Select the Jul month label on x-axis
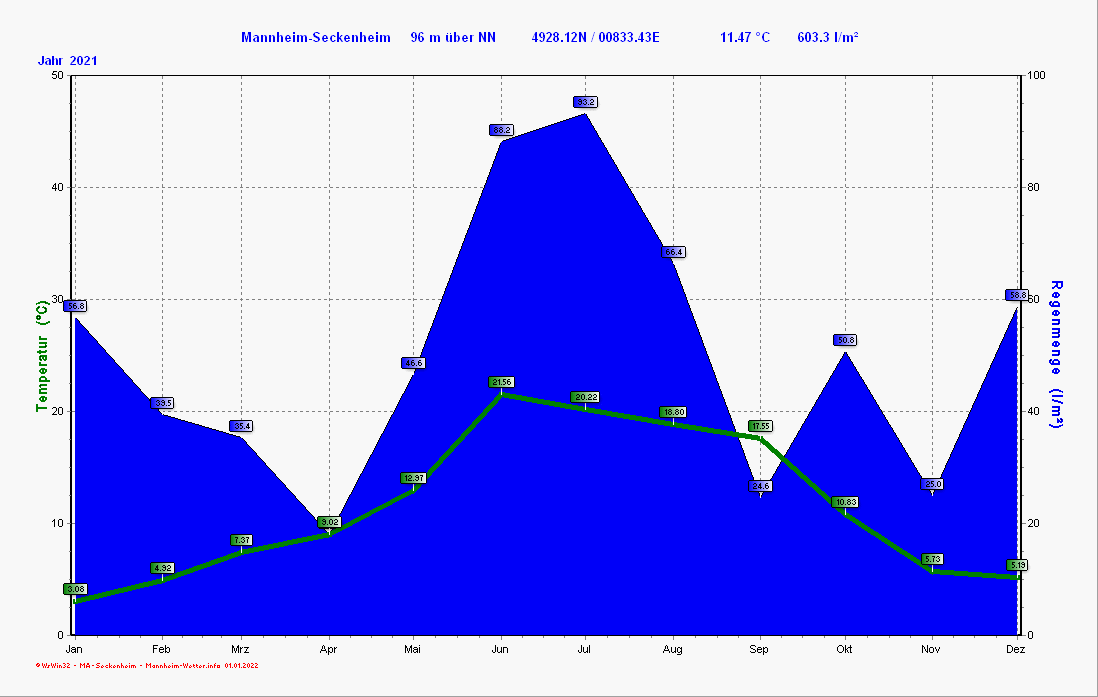This screenshot has width=1098, height=697. [x=586, y=649]
